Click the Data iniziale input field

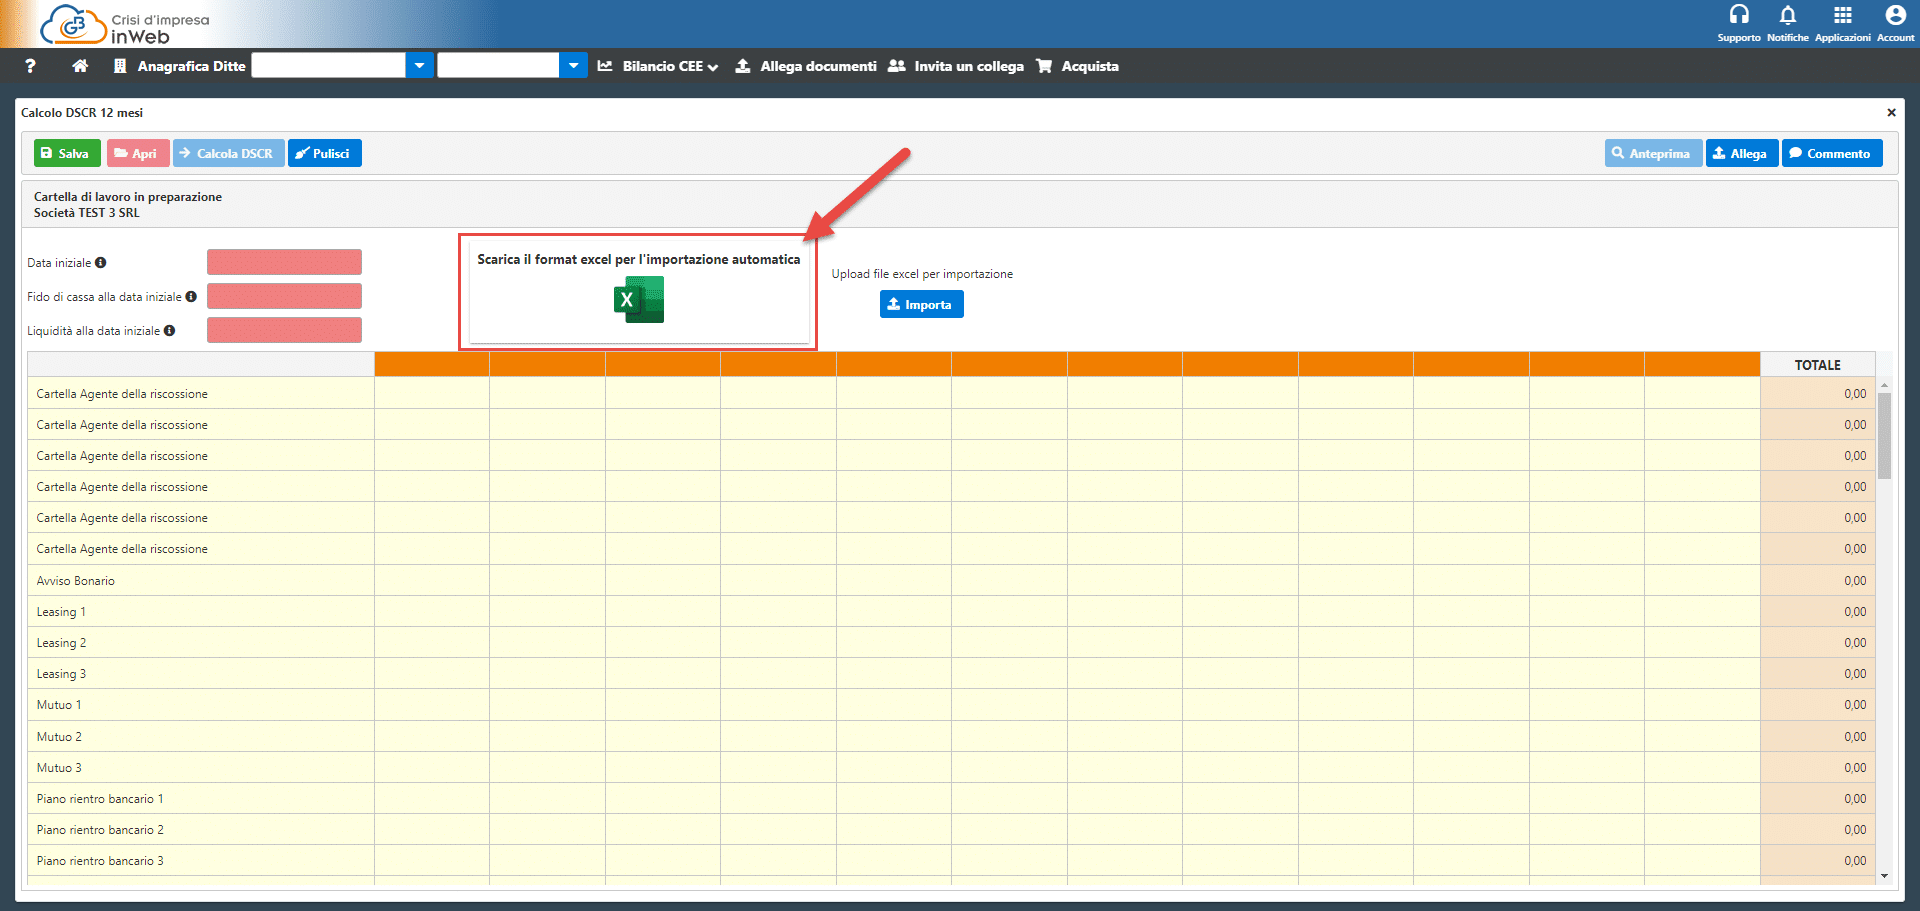click(x=284, y=262)
